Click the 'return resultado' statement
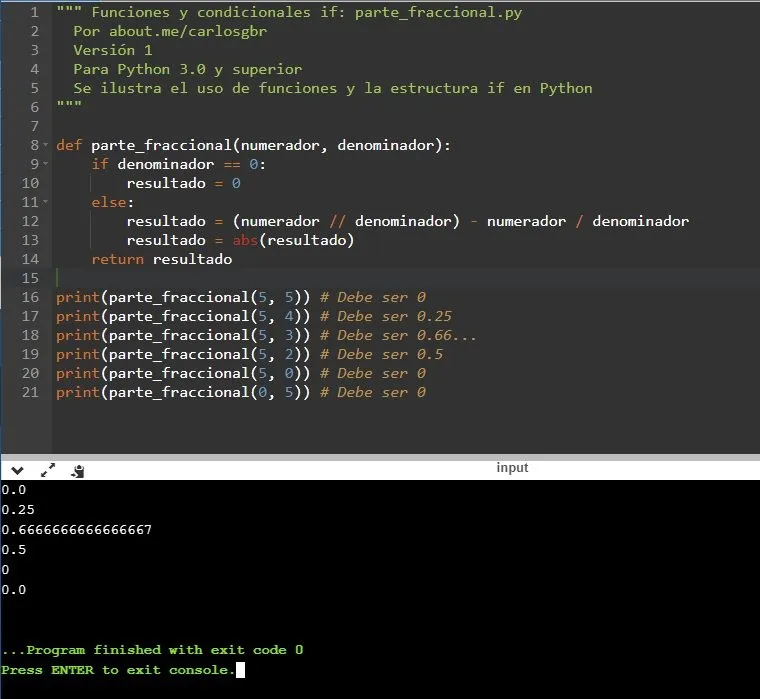Viewport: 760px width, 699px height. pyautogui.click(x=162, y=259)
